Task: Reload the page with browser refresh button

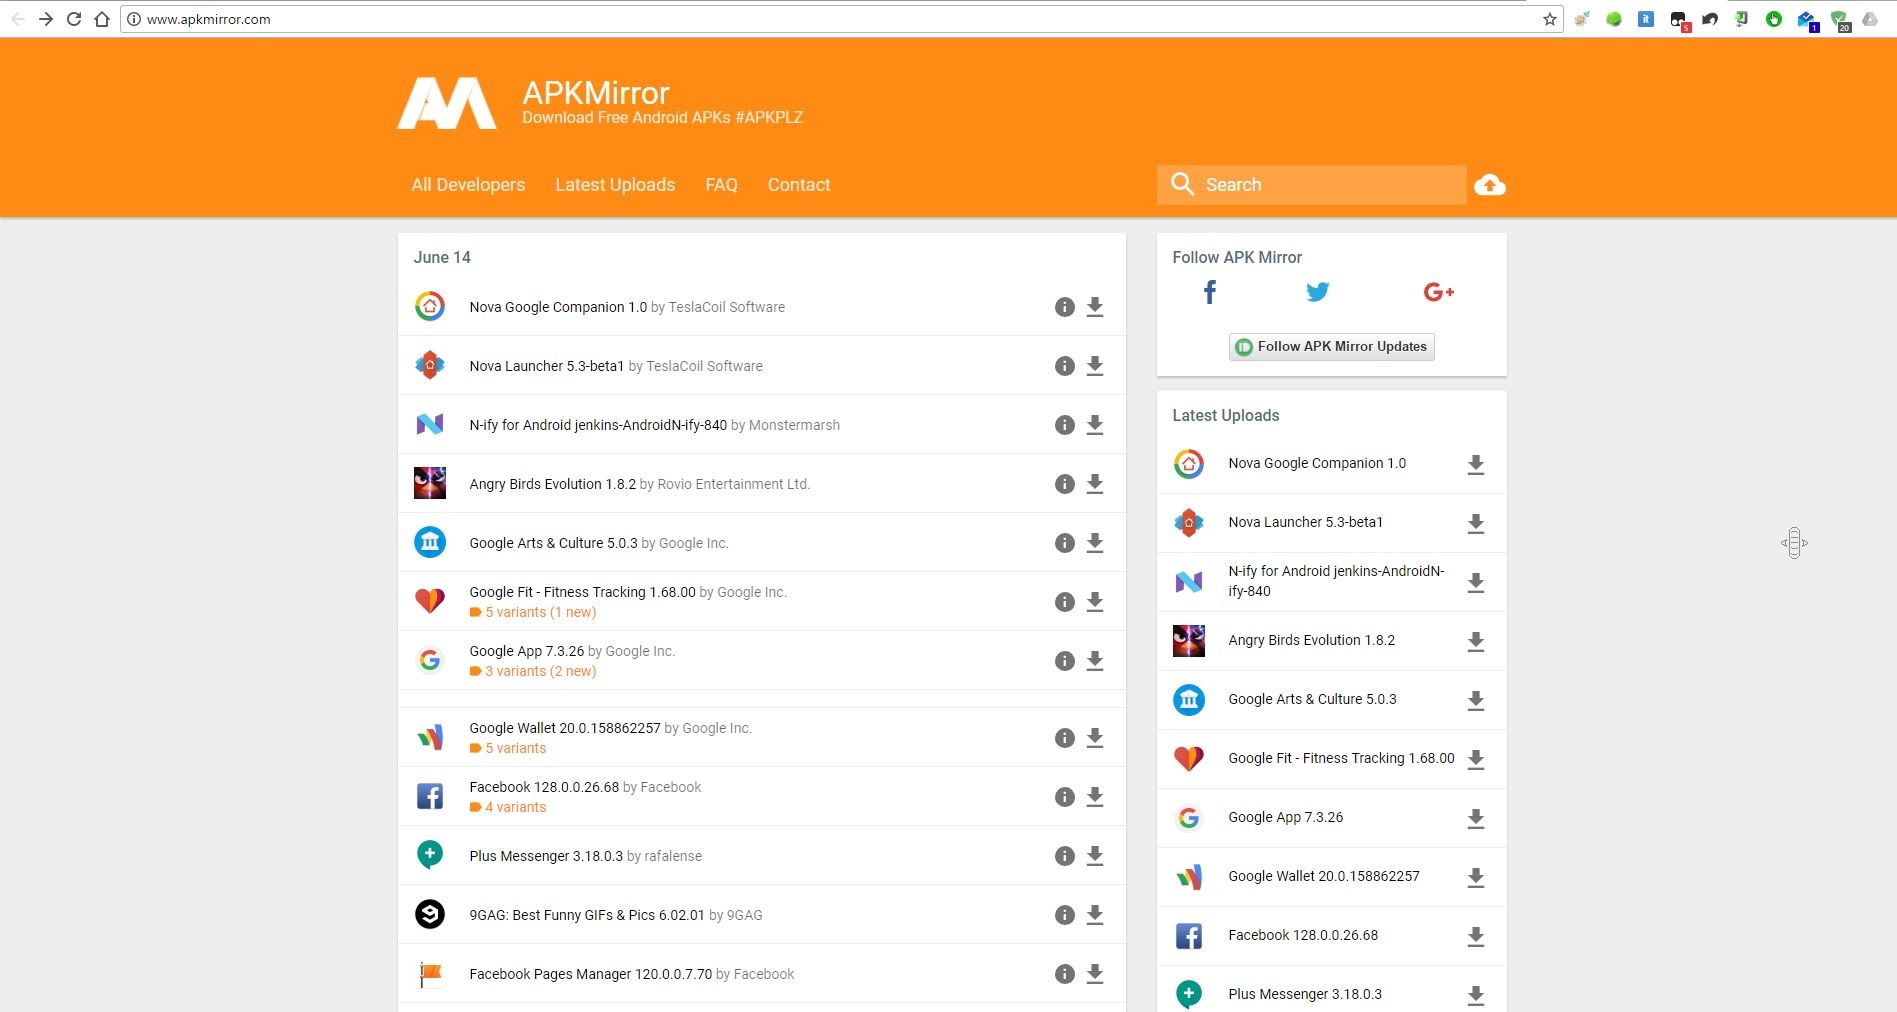Action: tap(73, 19)
